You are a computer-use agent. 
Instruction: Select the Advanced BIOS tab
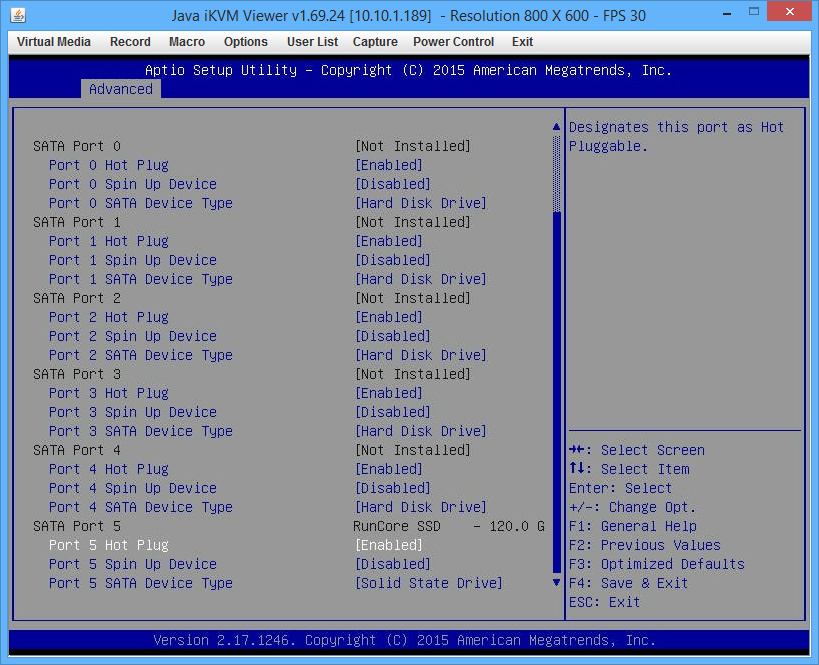[121, 89]
